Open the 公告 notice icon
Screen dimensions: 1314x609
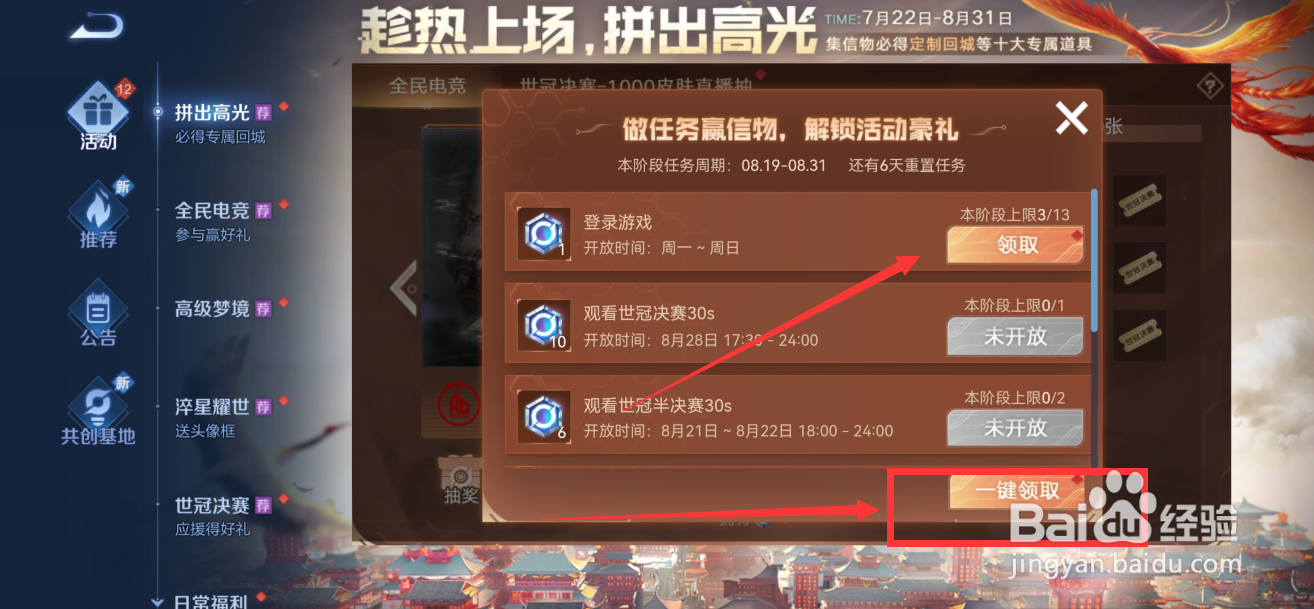point(98,307)
